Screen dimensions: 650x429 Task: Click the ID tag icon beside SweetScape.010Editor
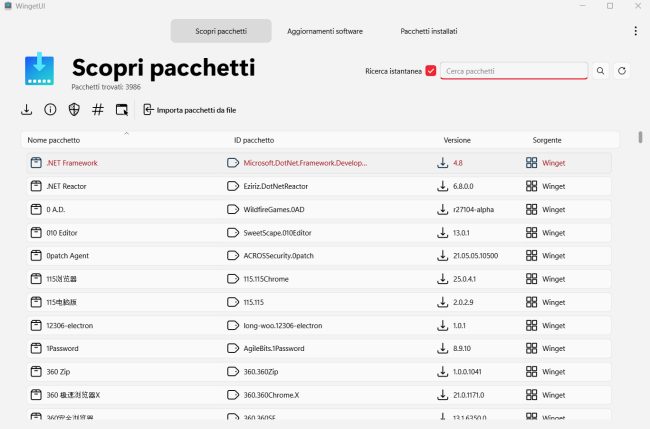point(233,233)
